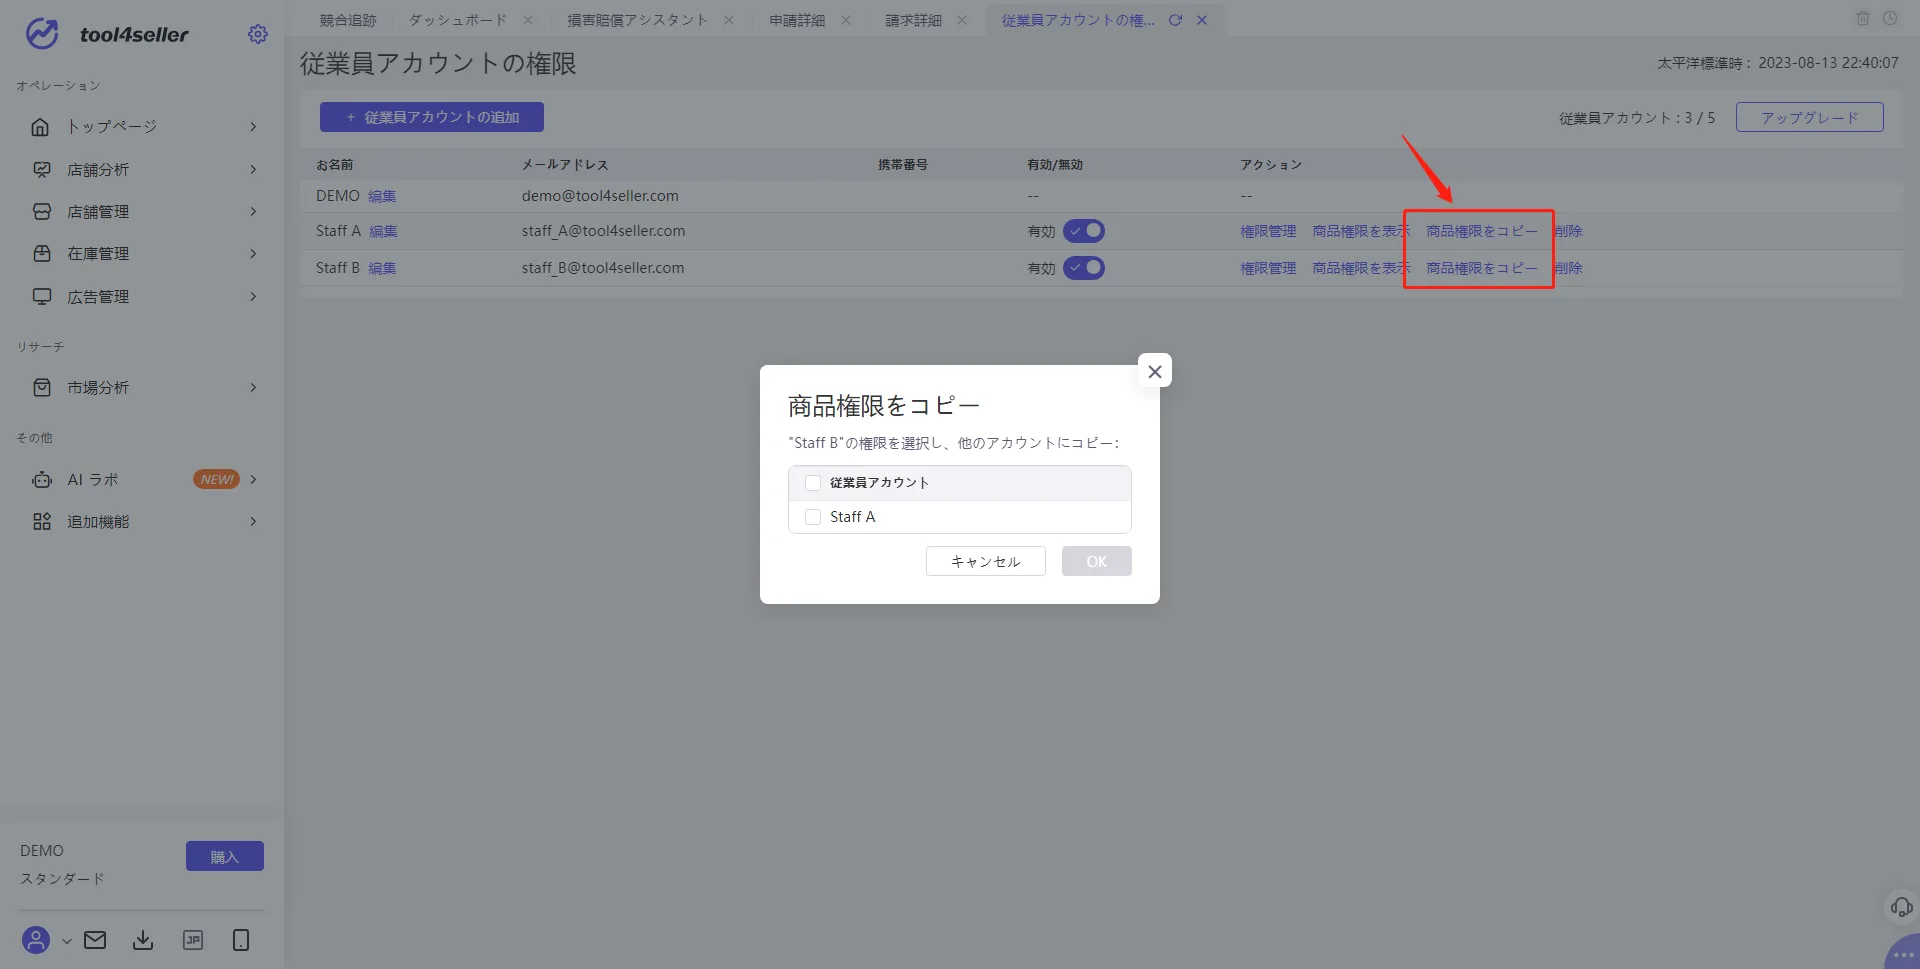
Task: Open the mail envelope icon at bottom
Action: tap(95, 940)
